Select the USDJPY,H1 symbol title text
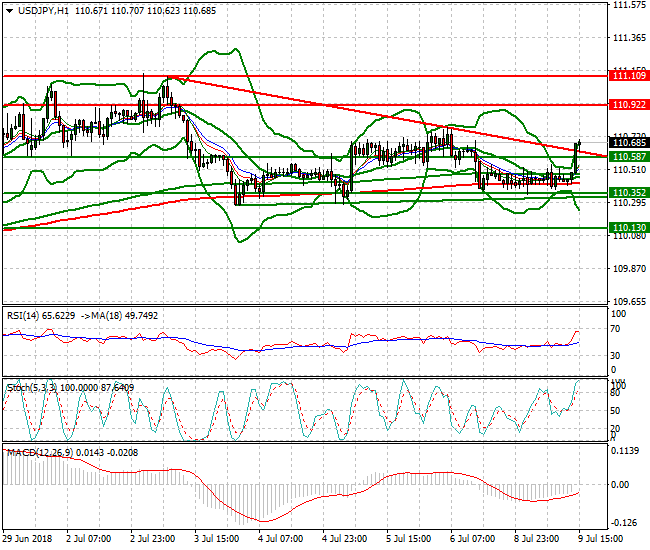This screenshot has width=650, height=550. (x=43, y=11)
